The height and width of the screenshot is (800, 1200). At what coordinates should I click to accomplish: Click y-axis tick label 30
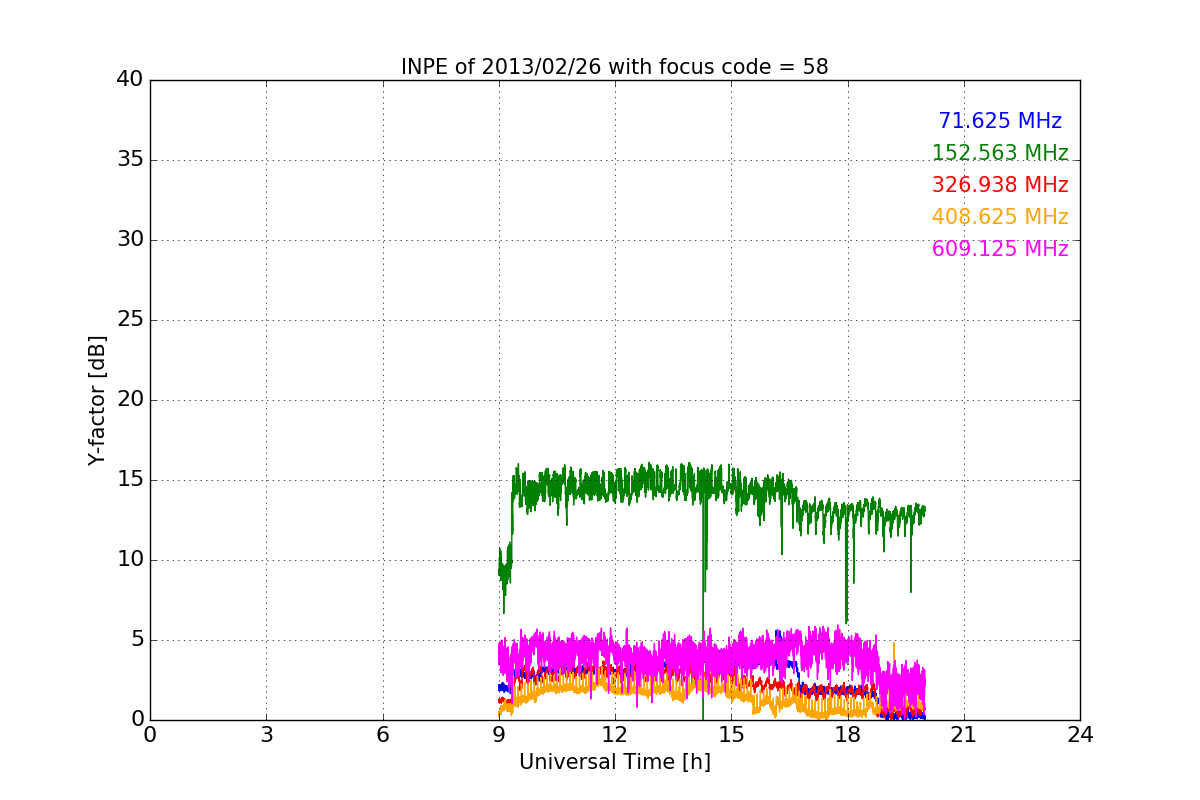(x=130, y=240)
